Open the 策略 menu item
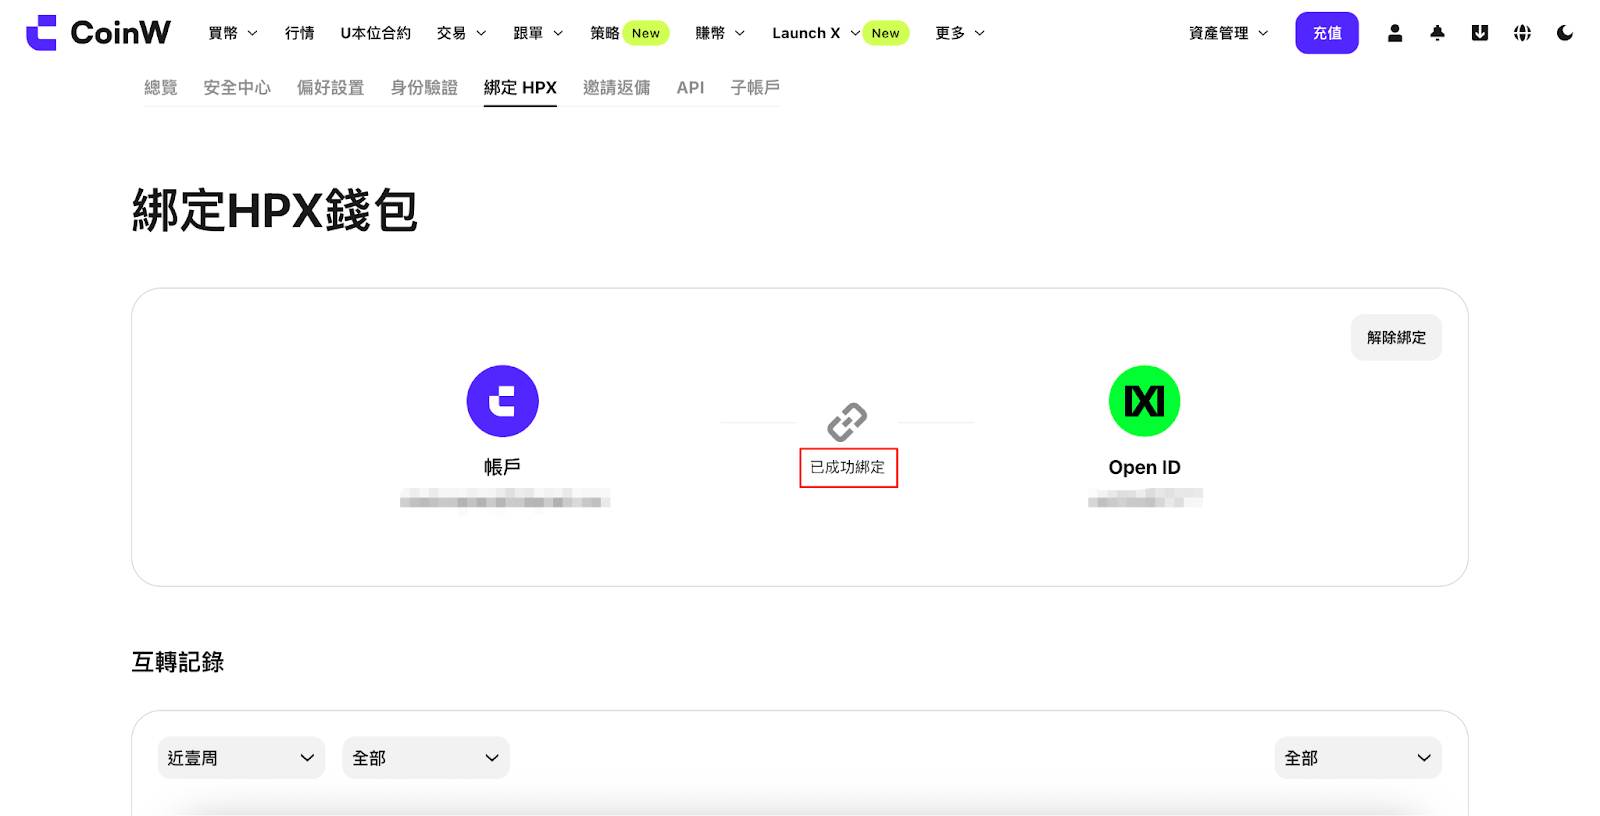Viewport: 1600px width, 816px height. coord(605,33)
